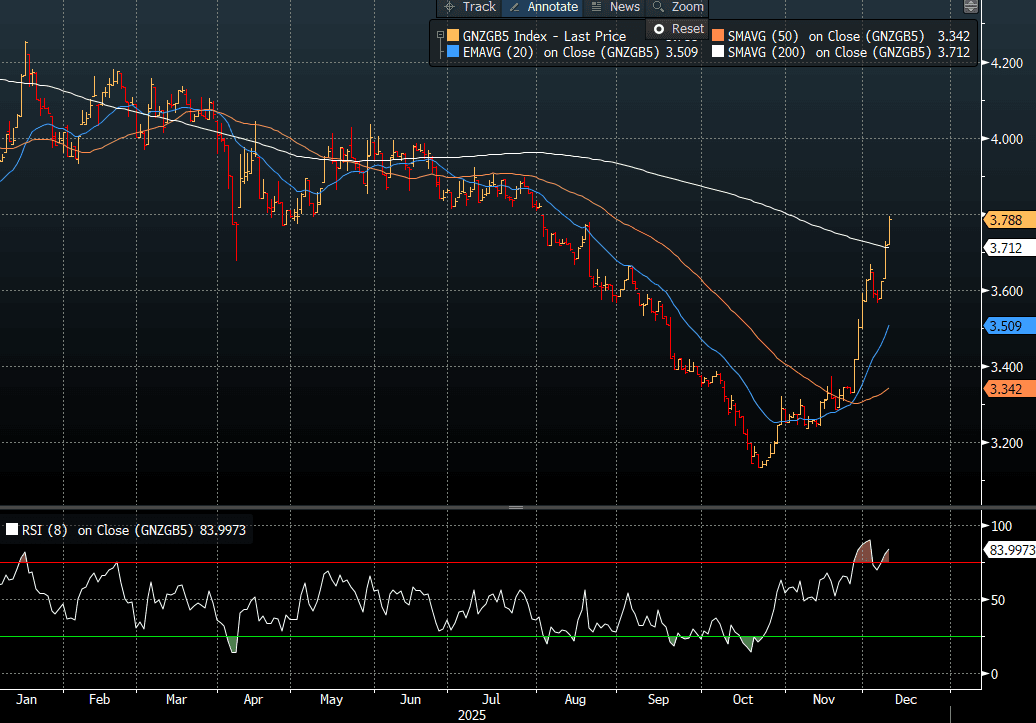Viewport: 1036px width, 723px height.
Task: Click the SMAVG (200) white color swatch
Action: point(717,52)
